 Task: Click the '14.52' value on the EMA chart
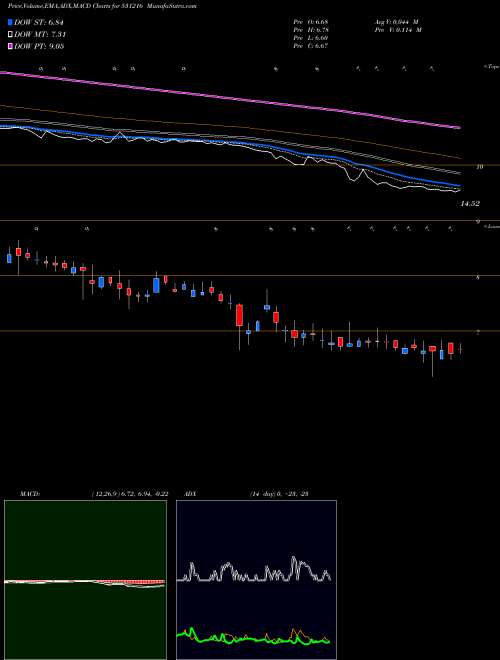470,204
